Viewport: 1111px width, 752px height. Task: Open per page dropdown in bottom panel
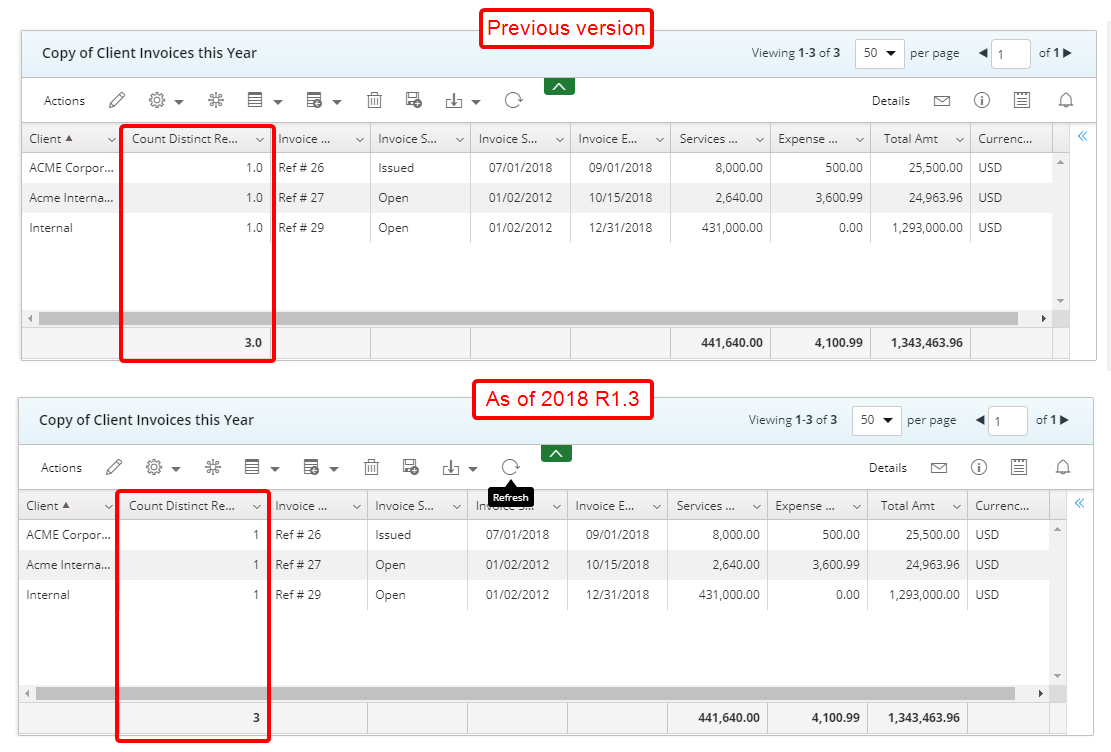[x=876, y=420]
